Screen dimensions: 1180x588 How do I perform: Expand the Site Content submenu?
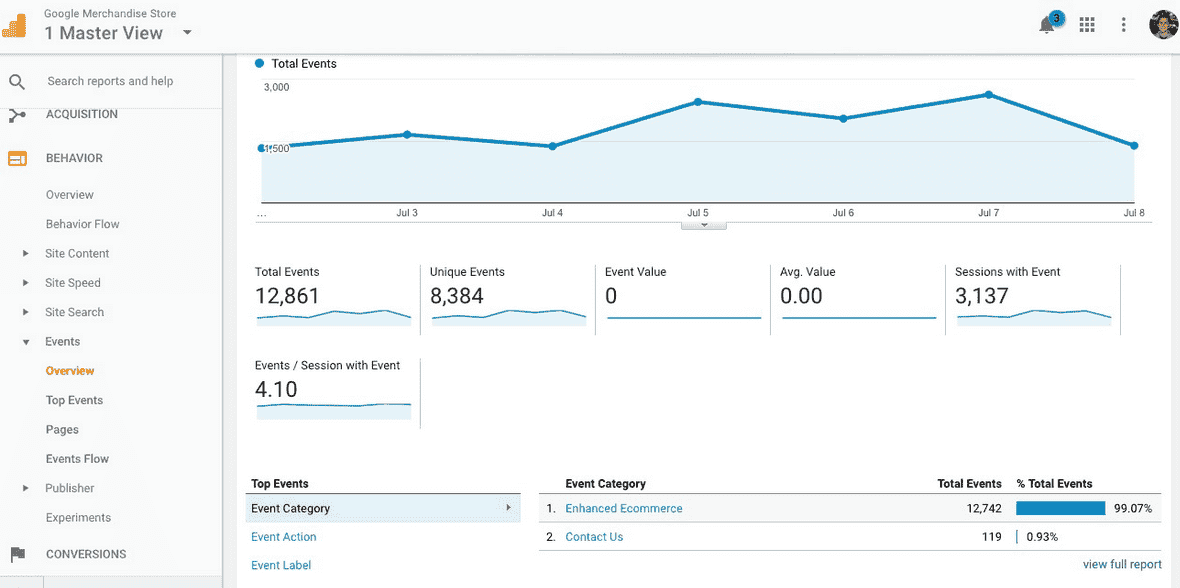click(x=26, y=254)
